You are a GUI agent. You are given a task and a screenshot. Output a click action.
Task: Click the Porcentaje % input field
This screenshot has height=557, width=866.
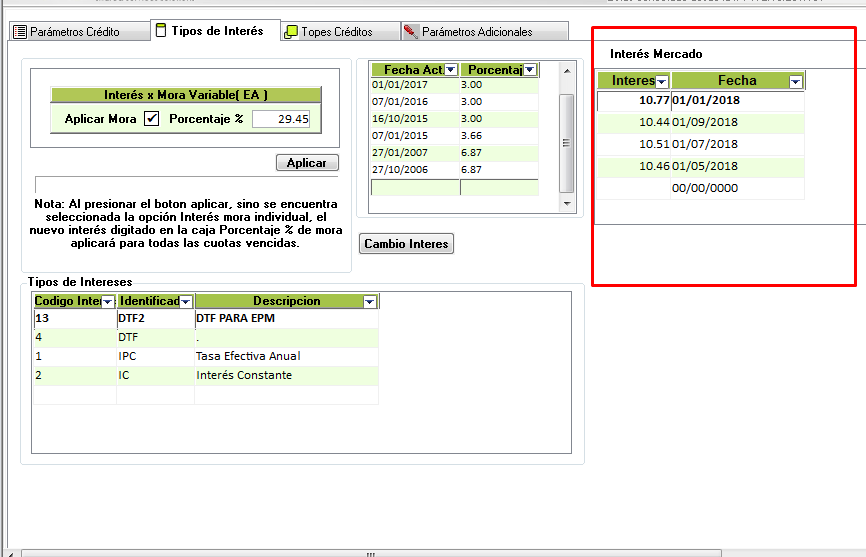[281, 119]
